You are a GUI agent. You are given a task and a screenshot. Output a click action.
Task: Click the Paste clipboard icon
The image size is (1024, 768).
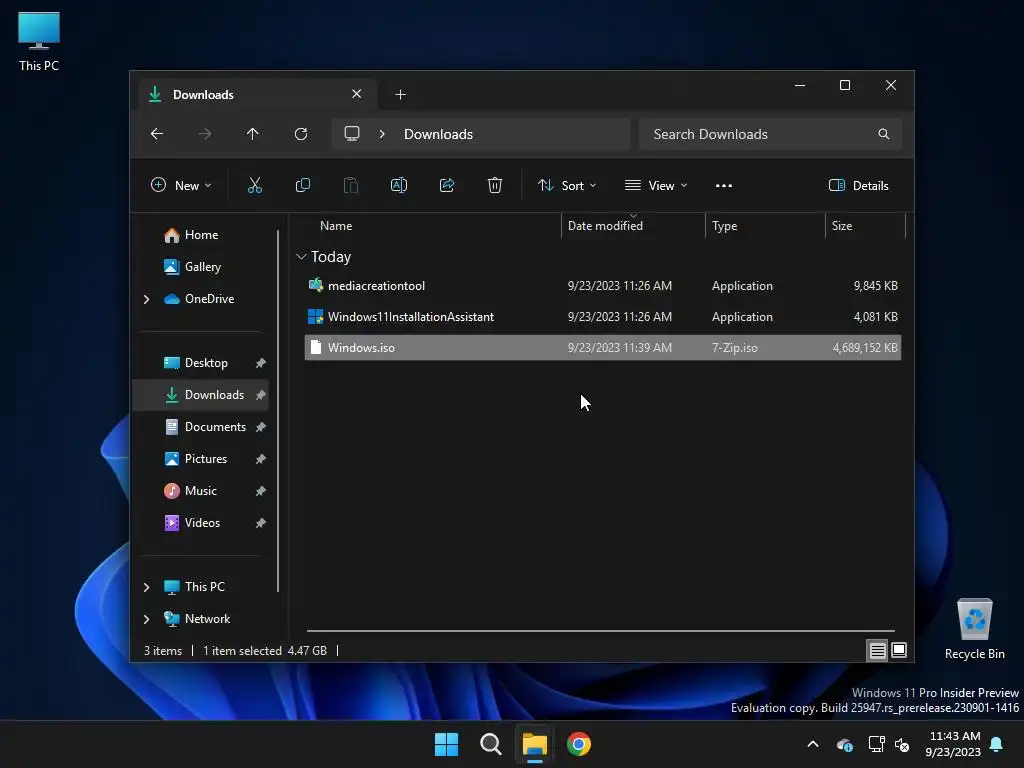[x=351, y=185]
